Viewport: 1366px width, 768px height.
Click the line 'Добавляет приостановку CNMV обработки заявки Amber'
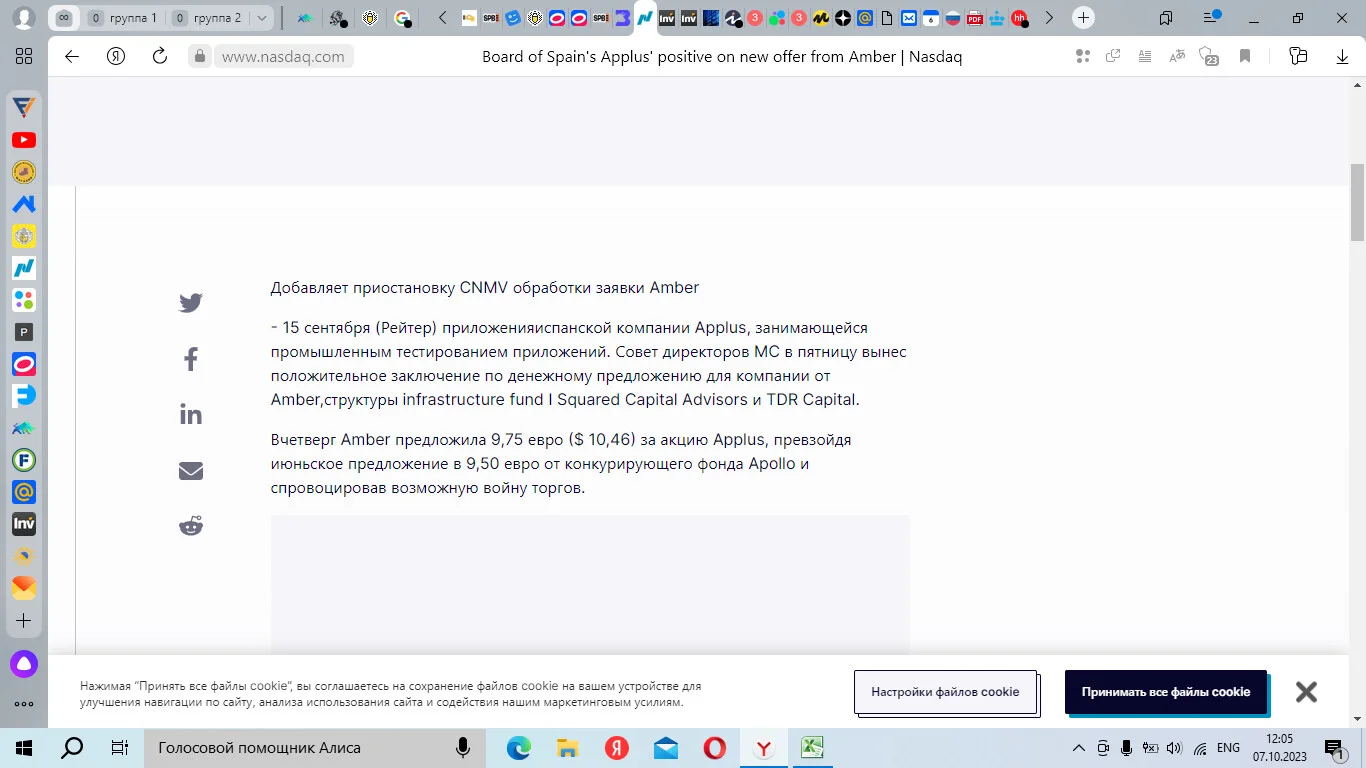[485, 288]
